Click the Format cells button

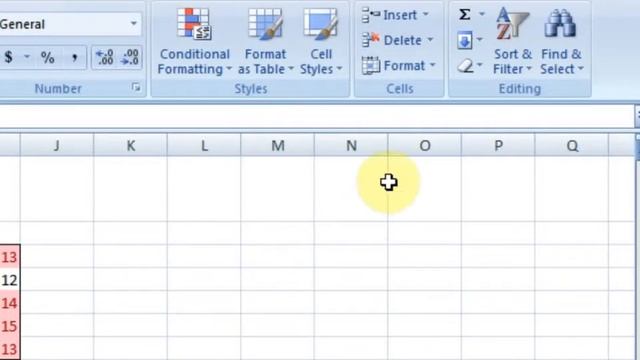pyautogui.click(x=398, y=65)
